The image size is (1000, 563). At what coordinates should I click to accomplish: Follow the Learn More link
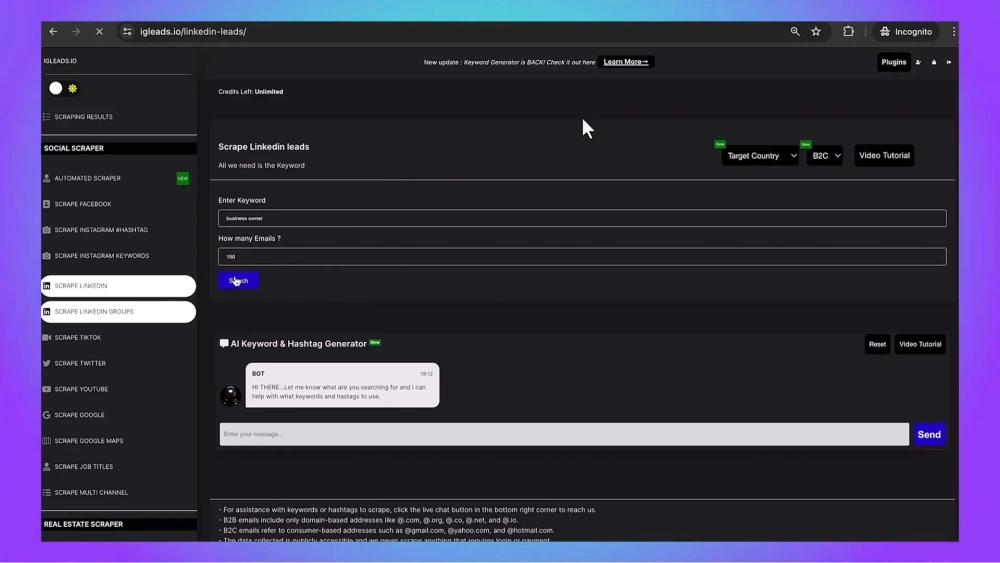(626, 62)
